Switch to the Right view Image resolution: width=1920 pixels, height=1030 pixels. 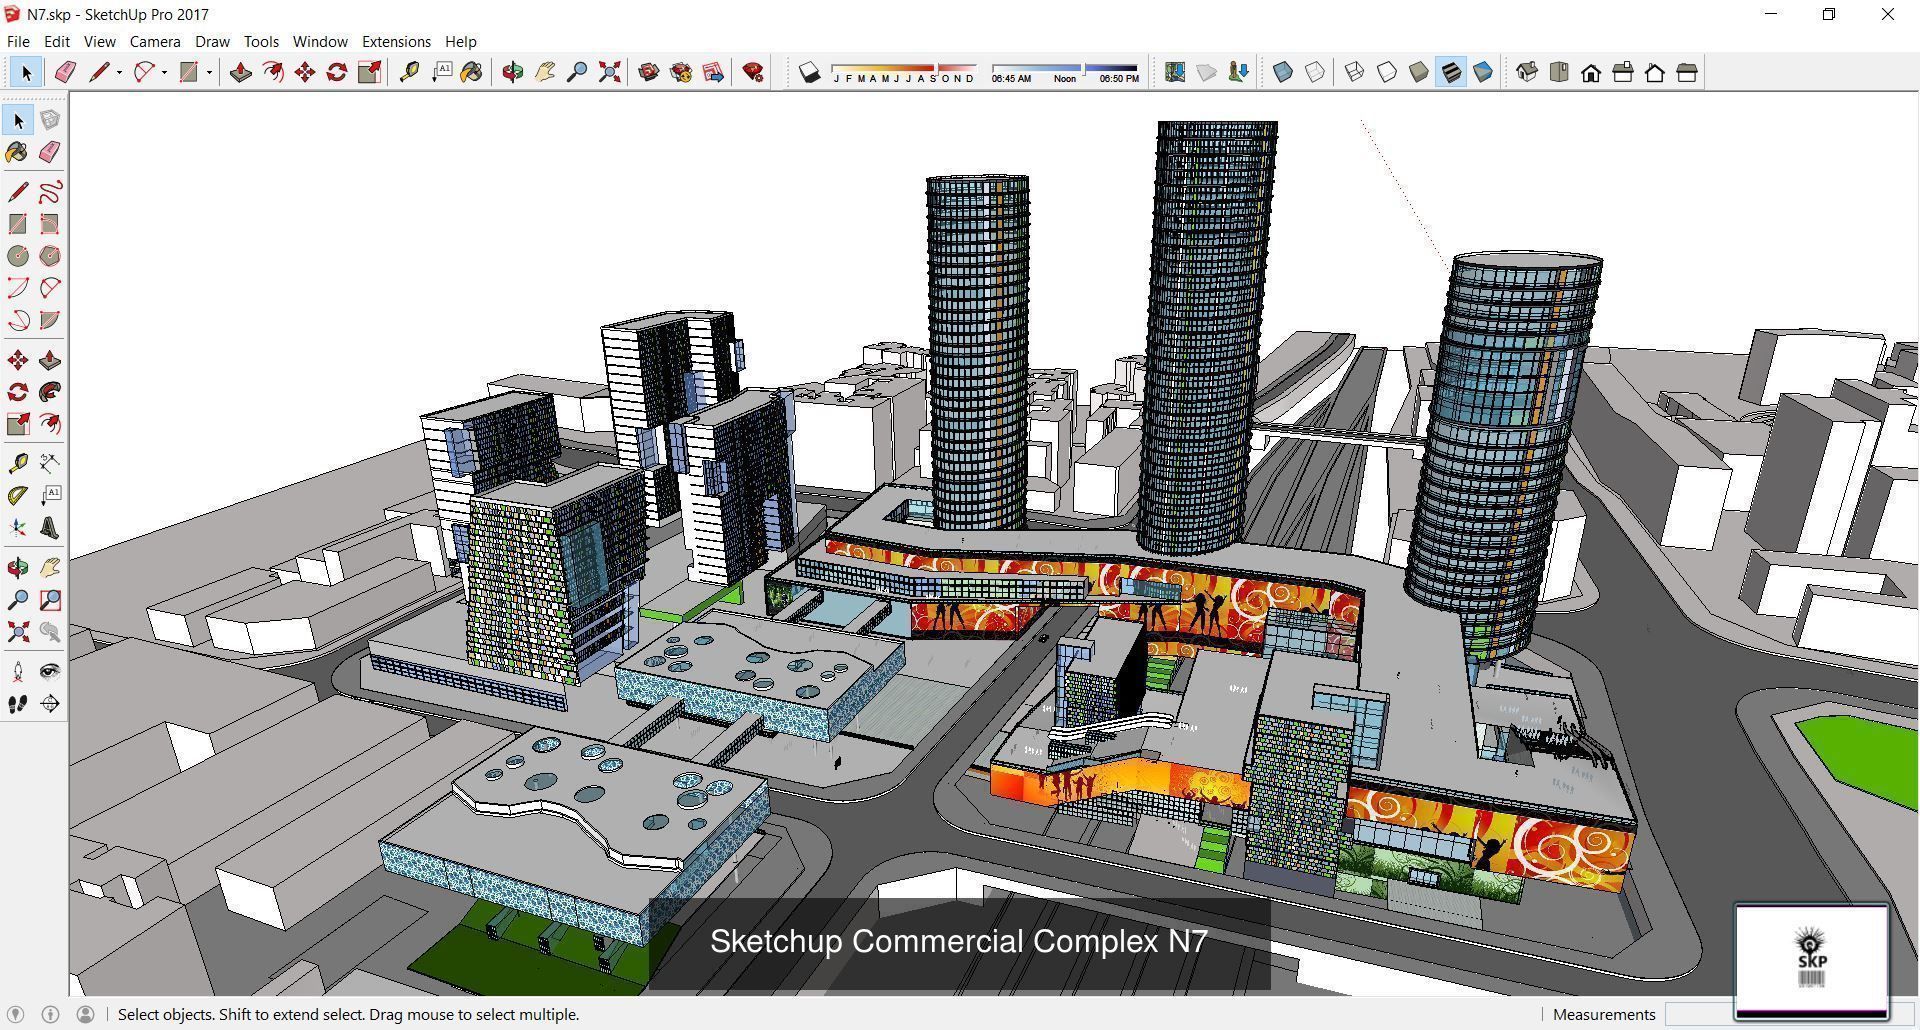coord(1623,72)
